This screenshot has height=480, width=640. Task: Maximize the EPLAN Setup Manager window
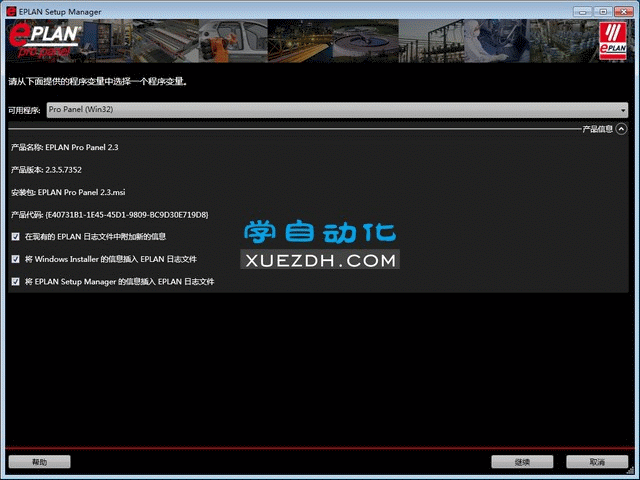[x=603, y=12]
